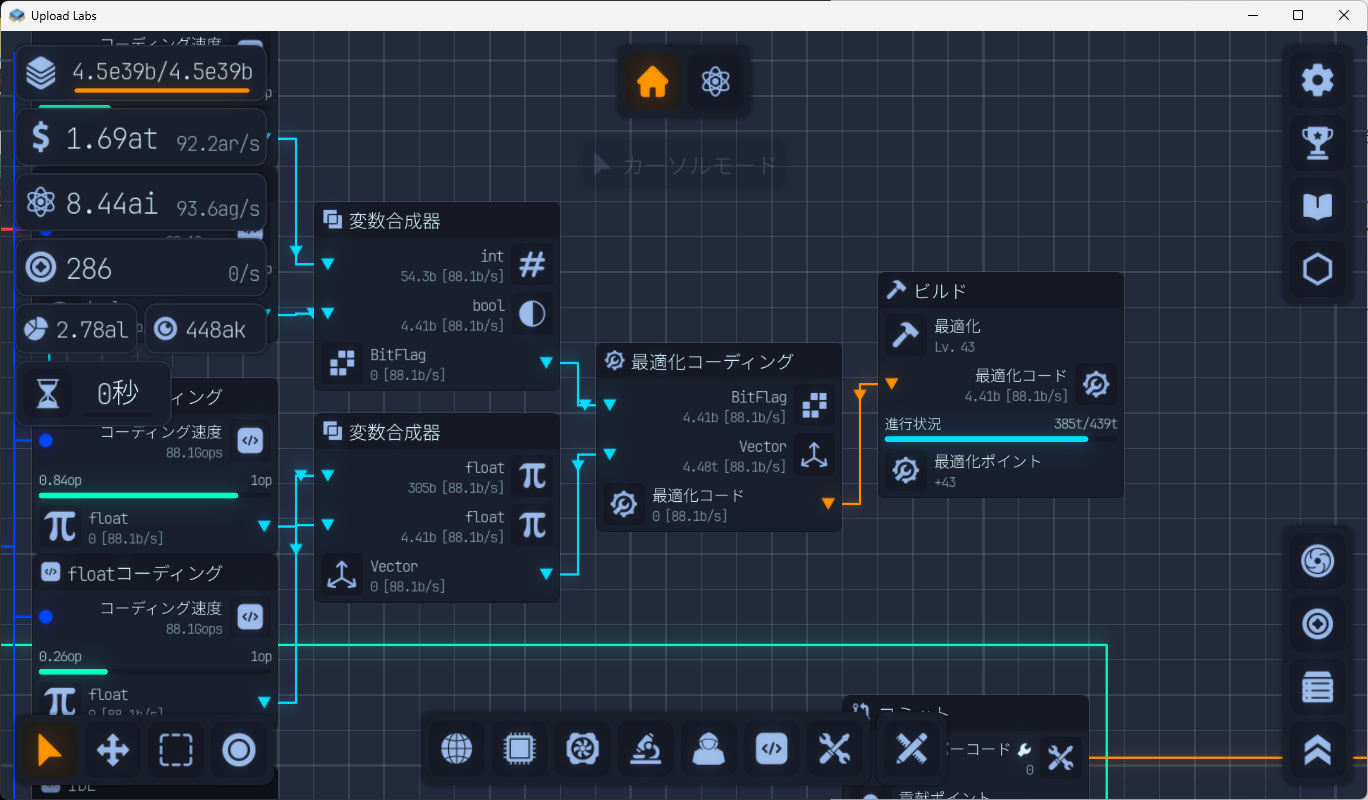Open the book guide icon
The width and height of the screenshot is (1368, 800).
pyautogui.click(x=1317, y=206)
